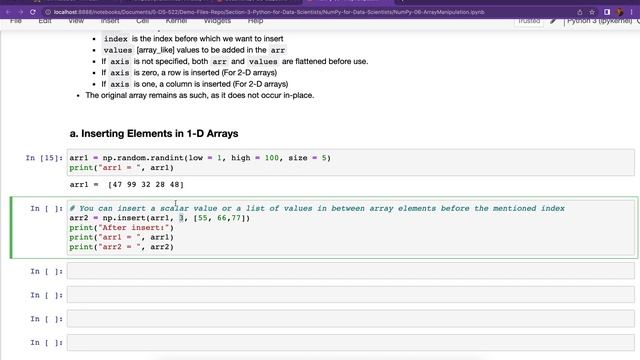Click bullet 'If axis is not specified, both arr'

(x=235, y=62)
